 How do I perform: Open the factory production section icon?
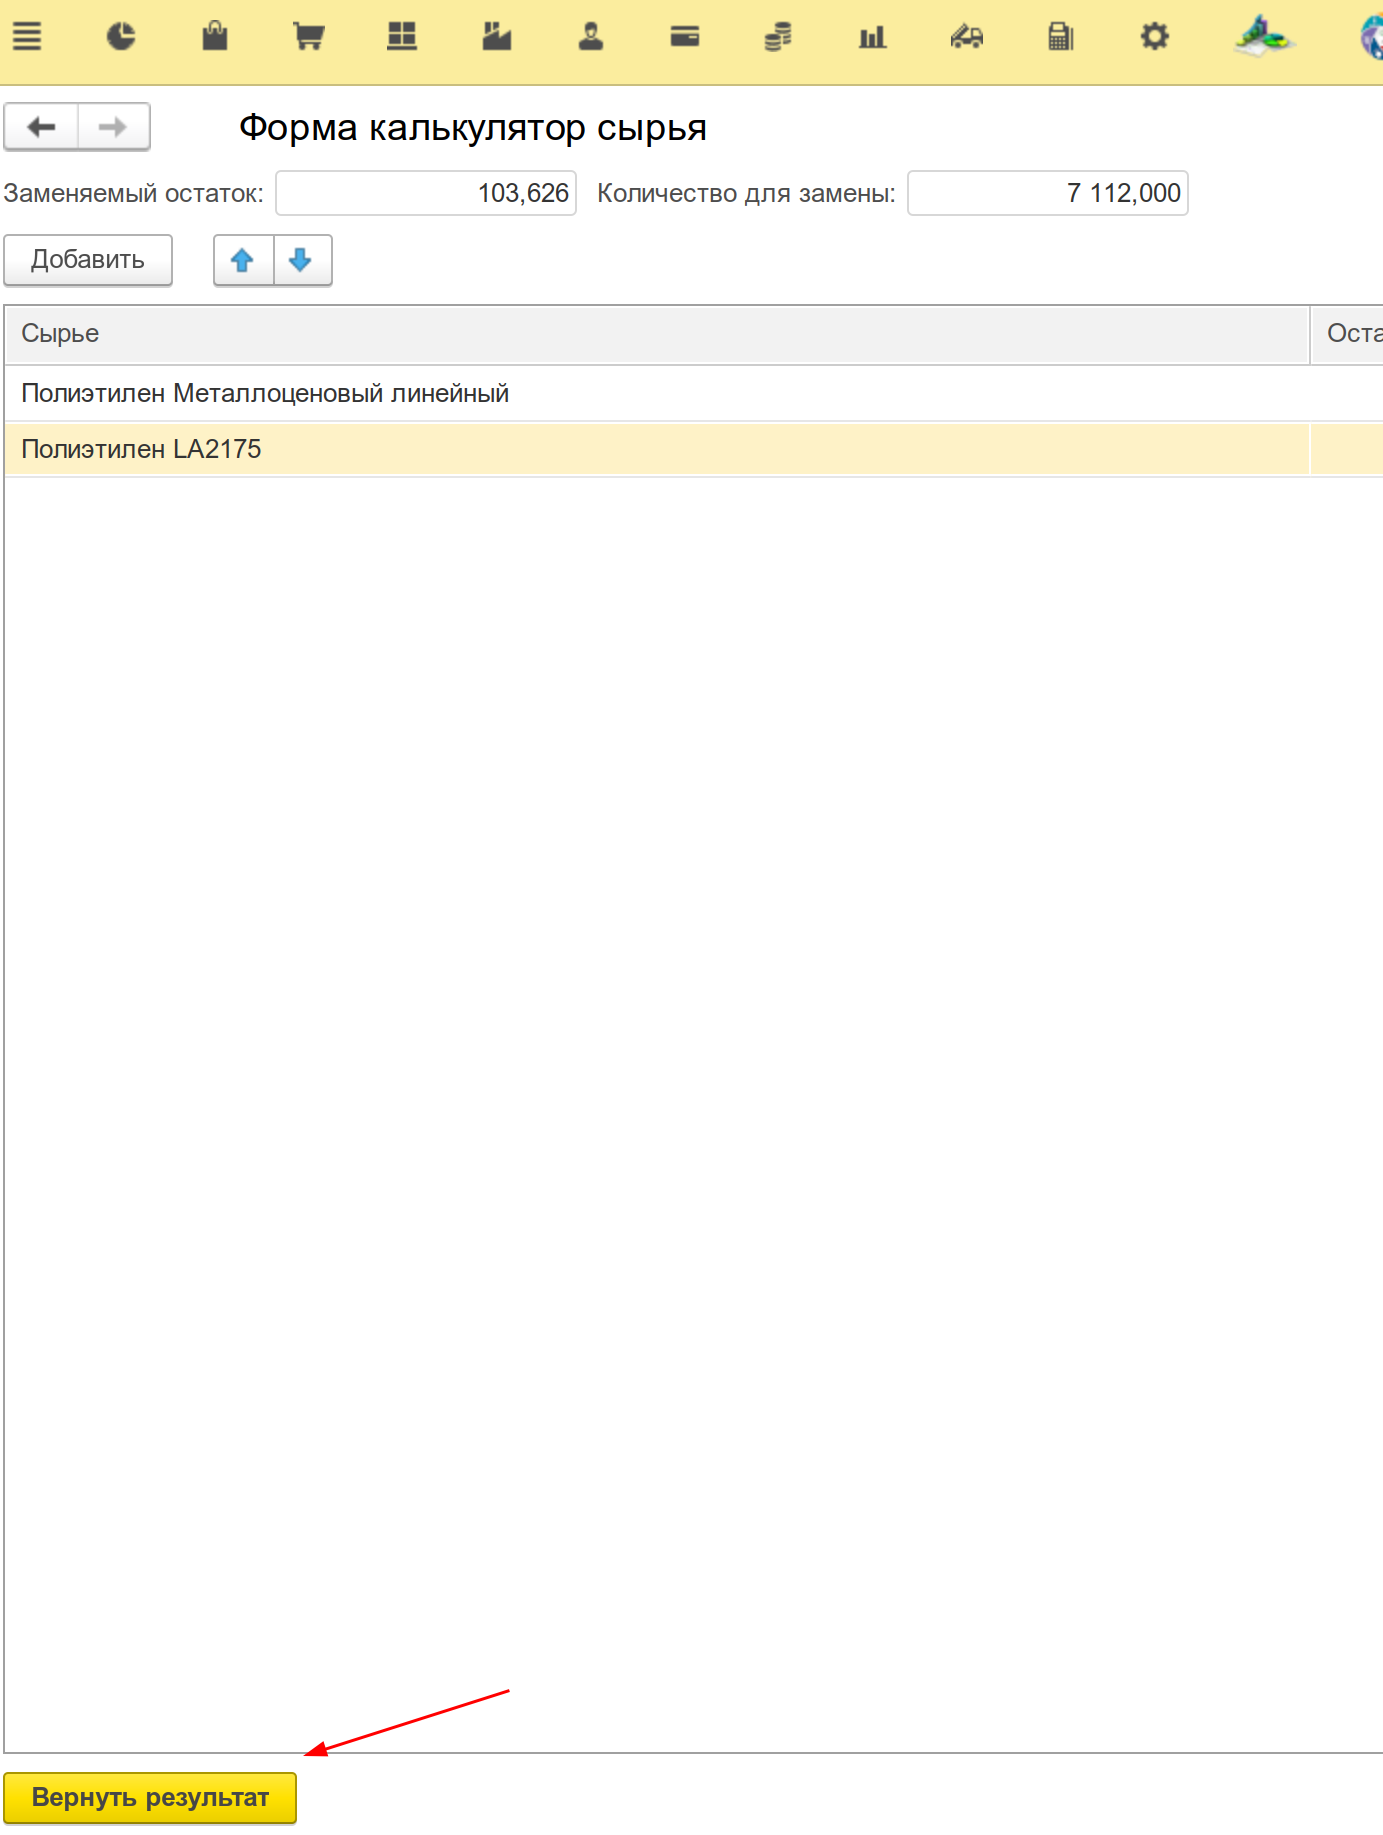coord(496,37)
